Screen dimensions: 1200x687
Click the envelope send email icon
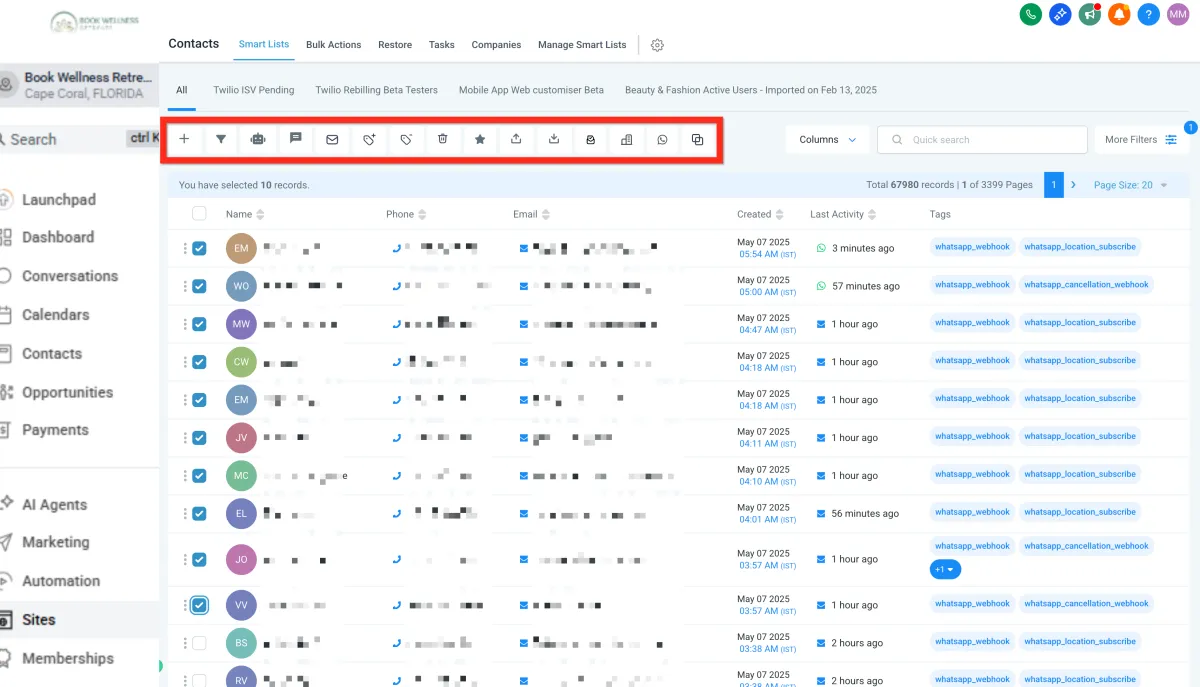click(x=332, y=140)
